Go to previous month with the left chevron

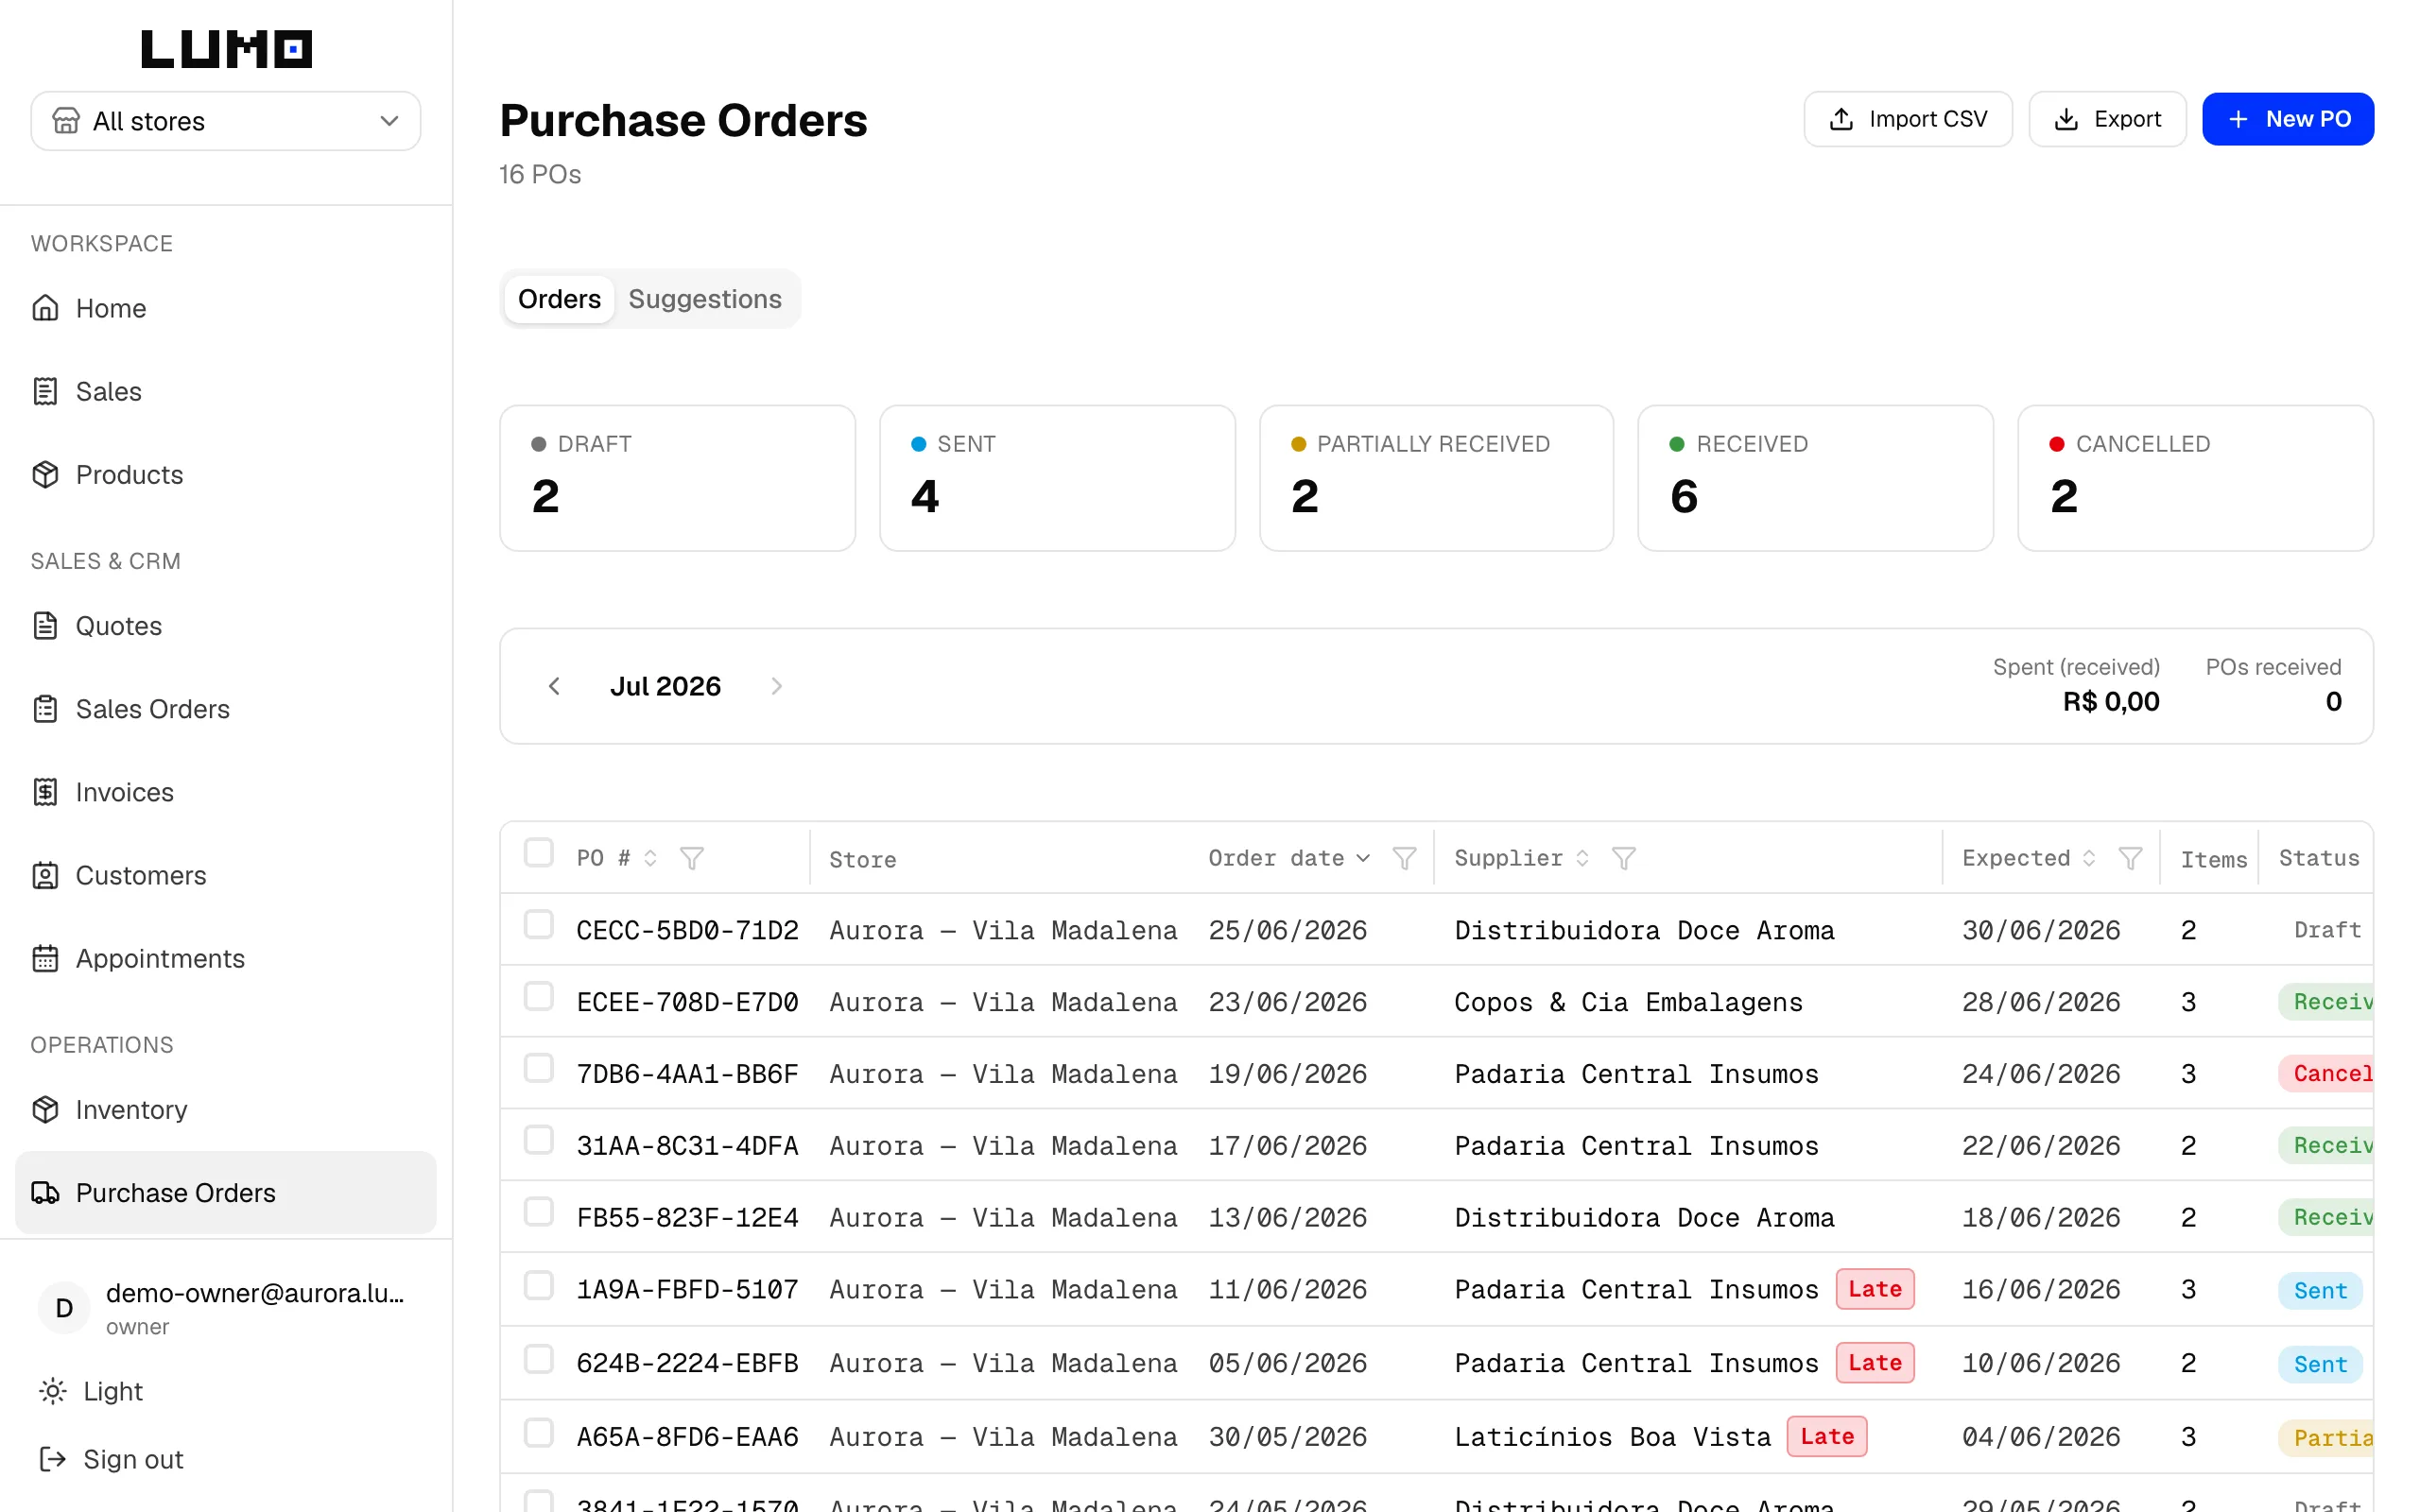[554, 686]
